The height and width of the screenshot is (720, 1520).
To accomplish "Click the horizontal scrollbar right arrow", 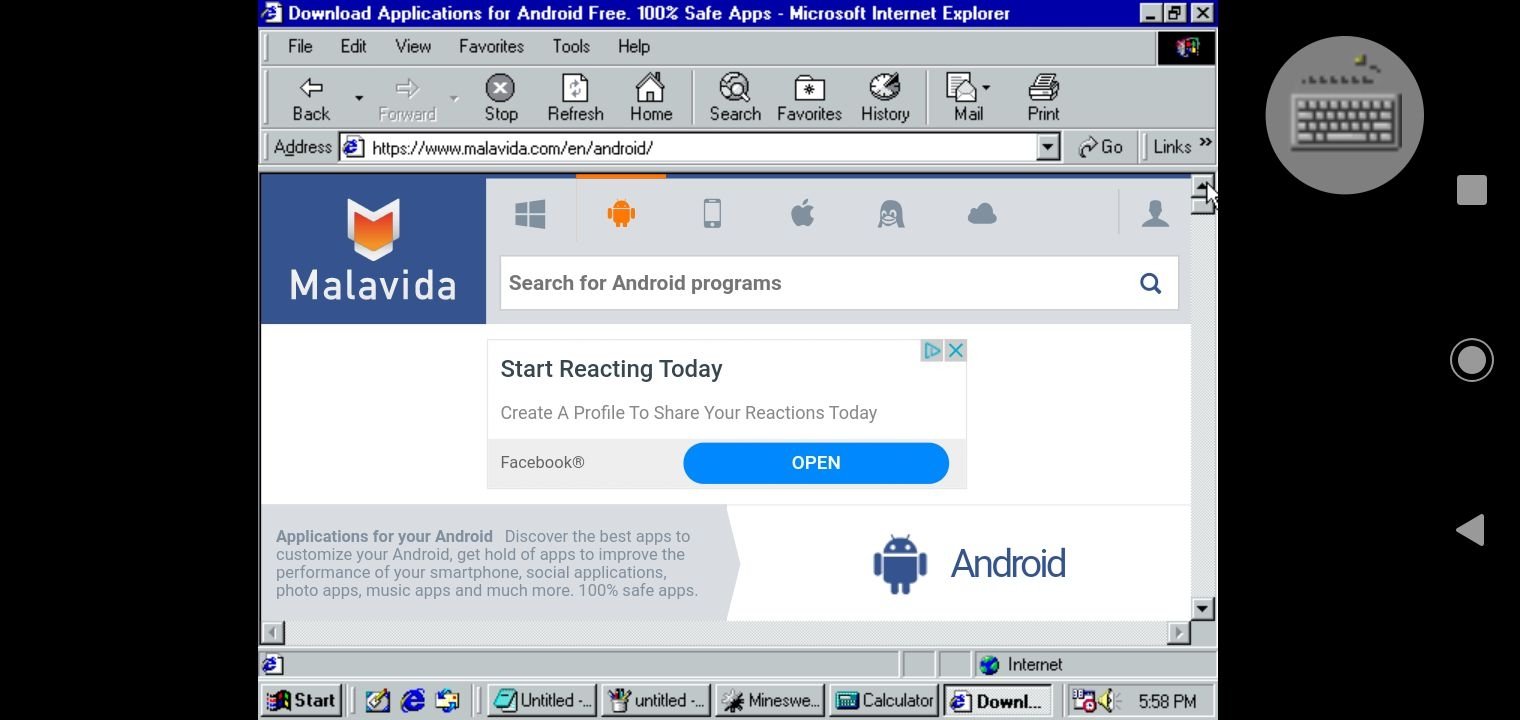I will coord(1180,632).
